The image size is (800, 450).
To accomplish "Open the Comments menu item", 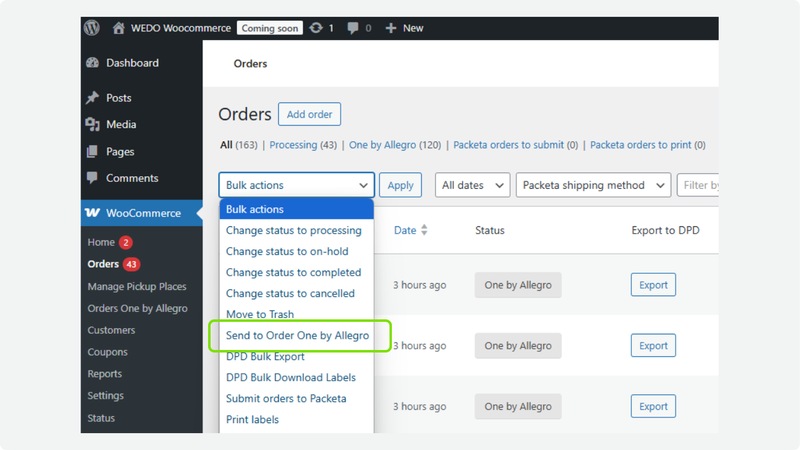I will click(x=132, y=178).
